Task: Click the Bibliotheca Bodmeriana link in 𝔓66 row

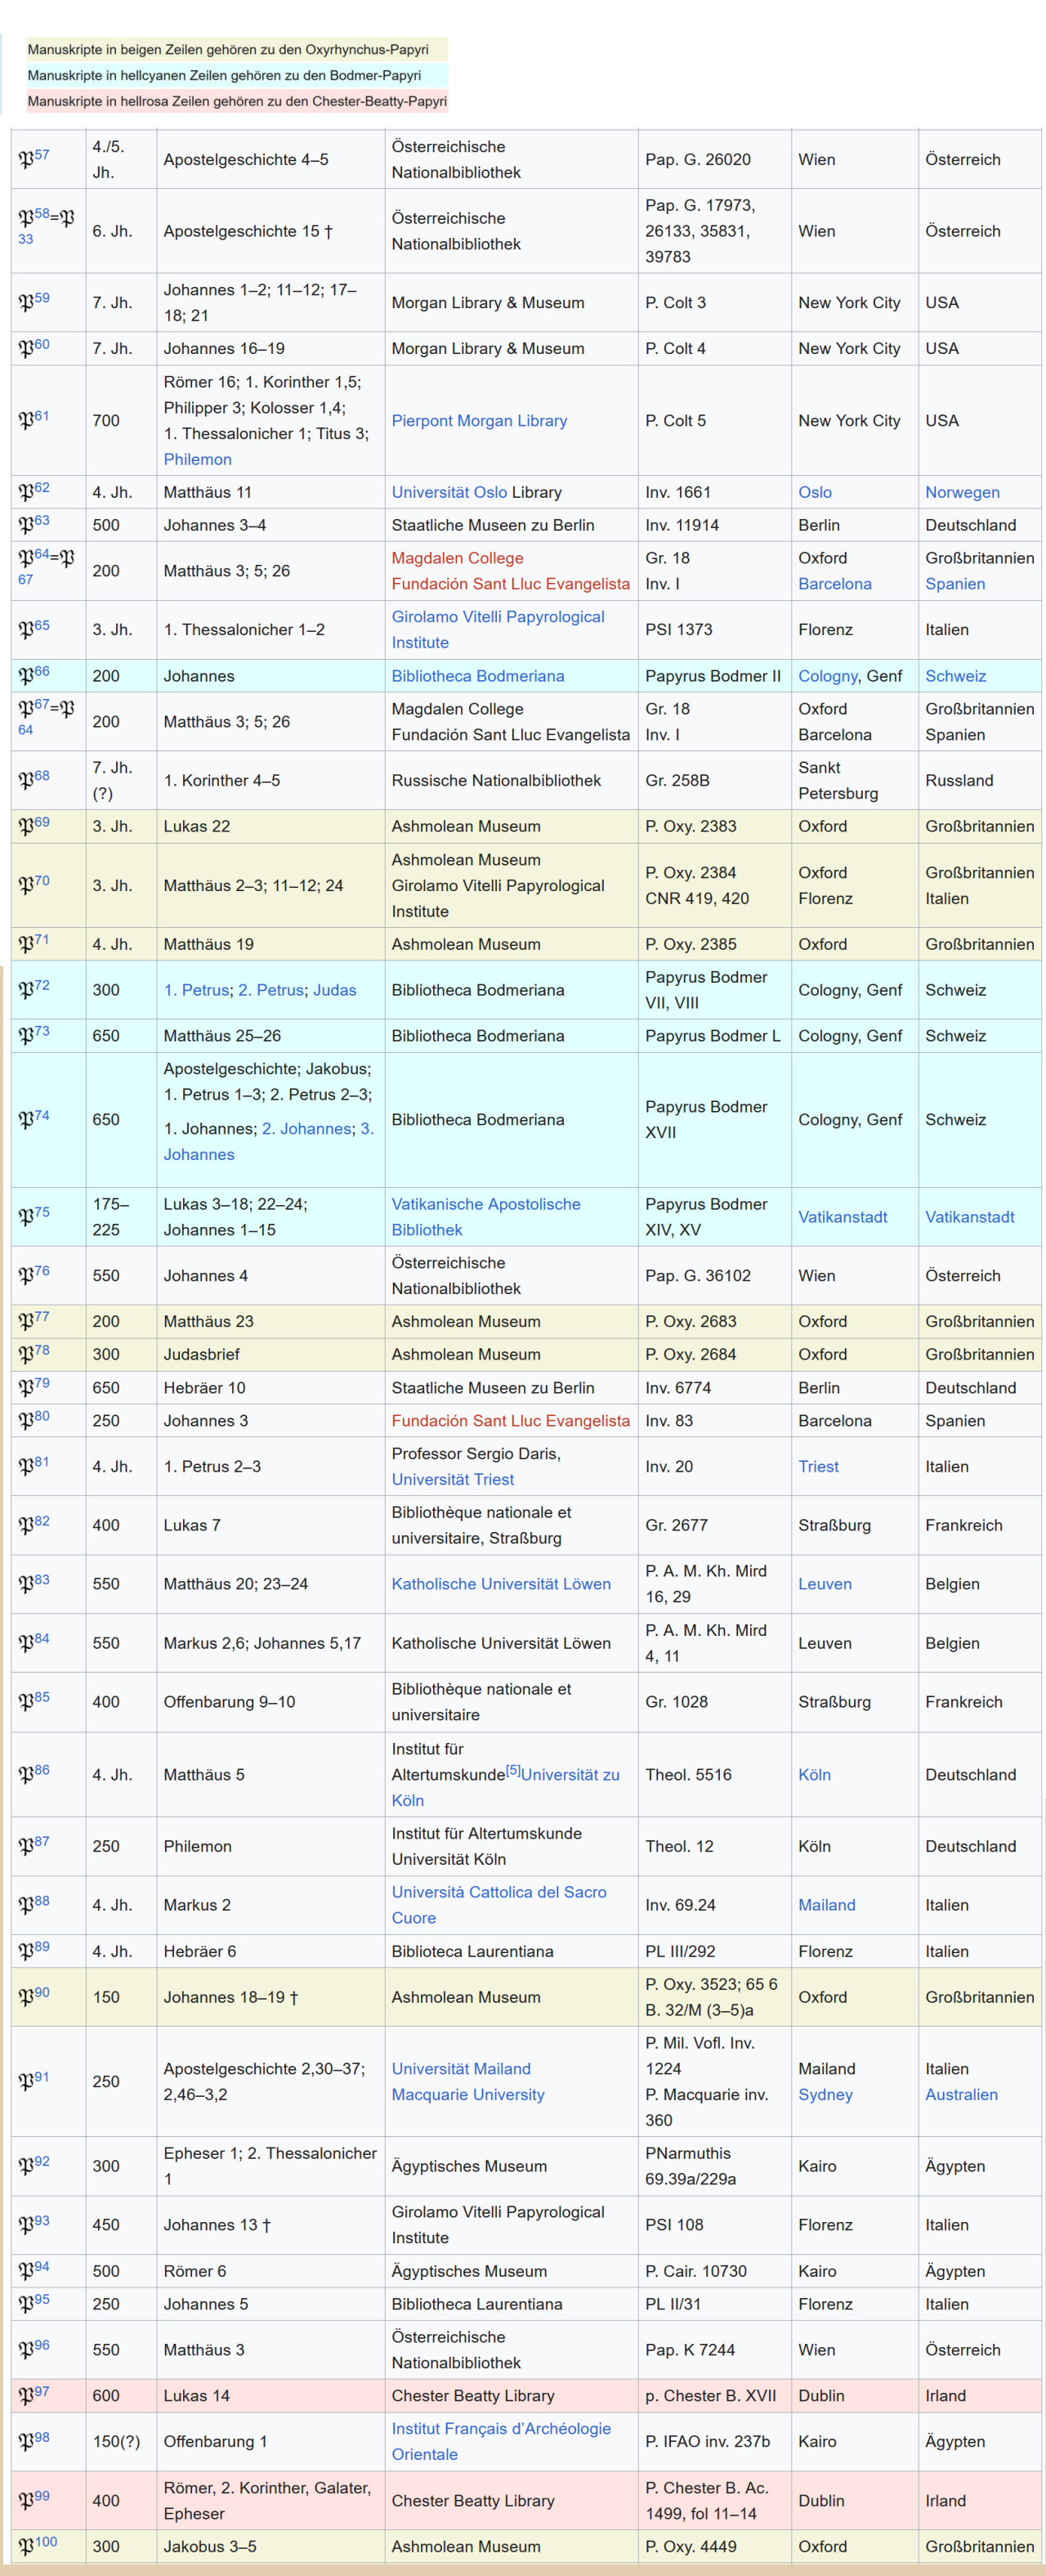Action: click(478, 676)
